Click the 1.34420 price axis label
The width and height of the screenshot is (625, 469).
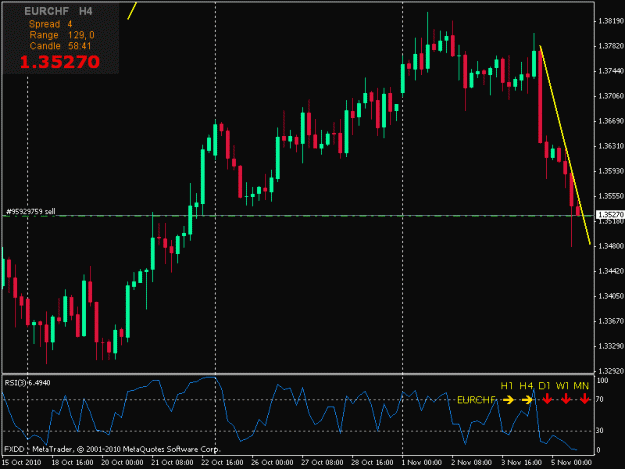tap(611, 271)
